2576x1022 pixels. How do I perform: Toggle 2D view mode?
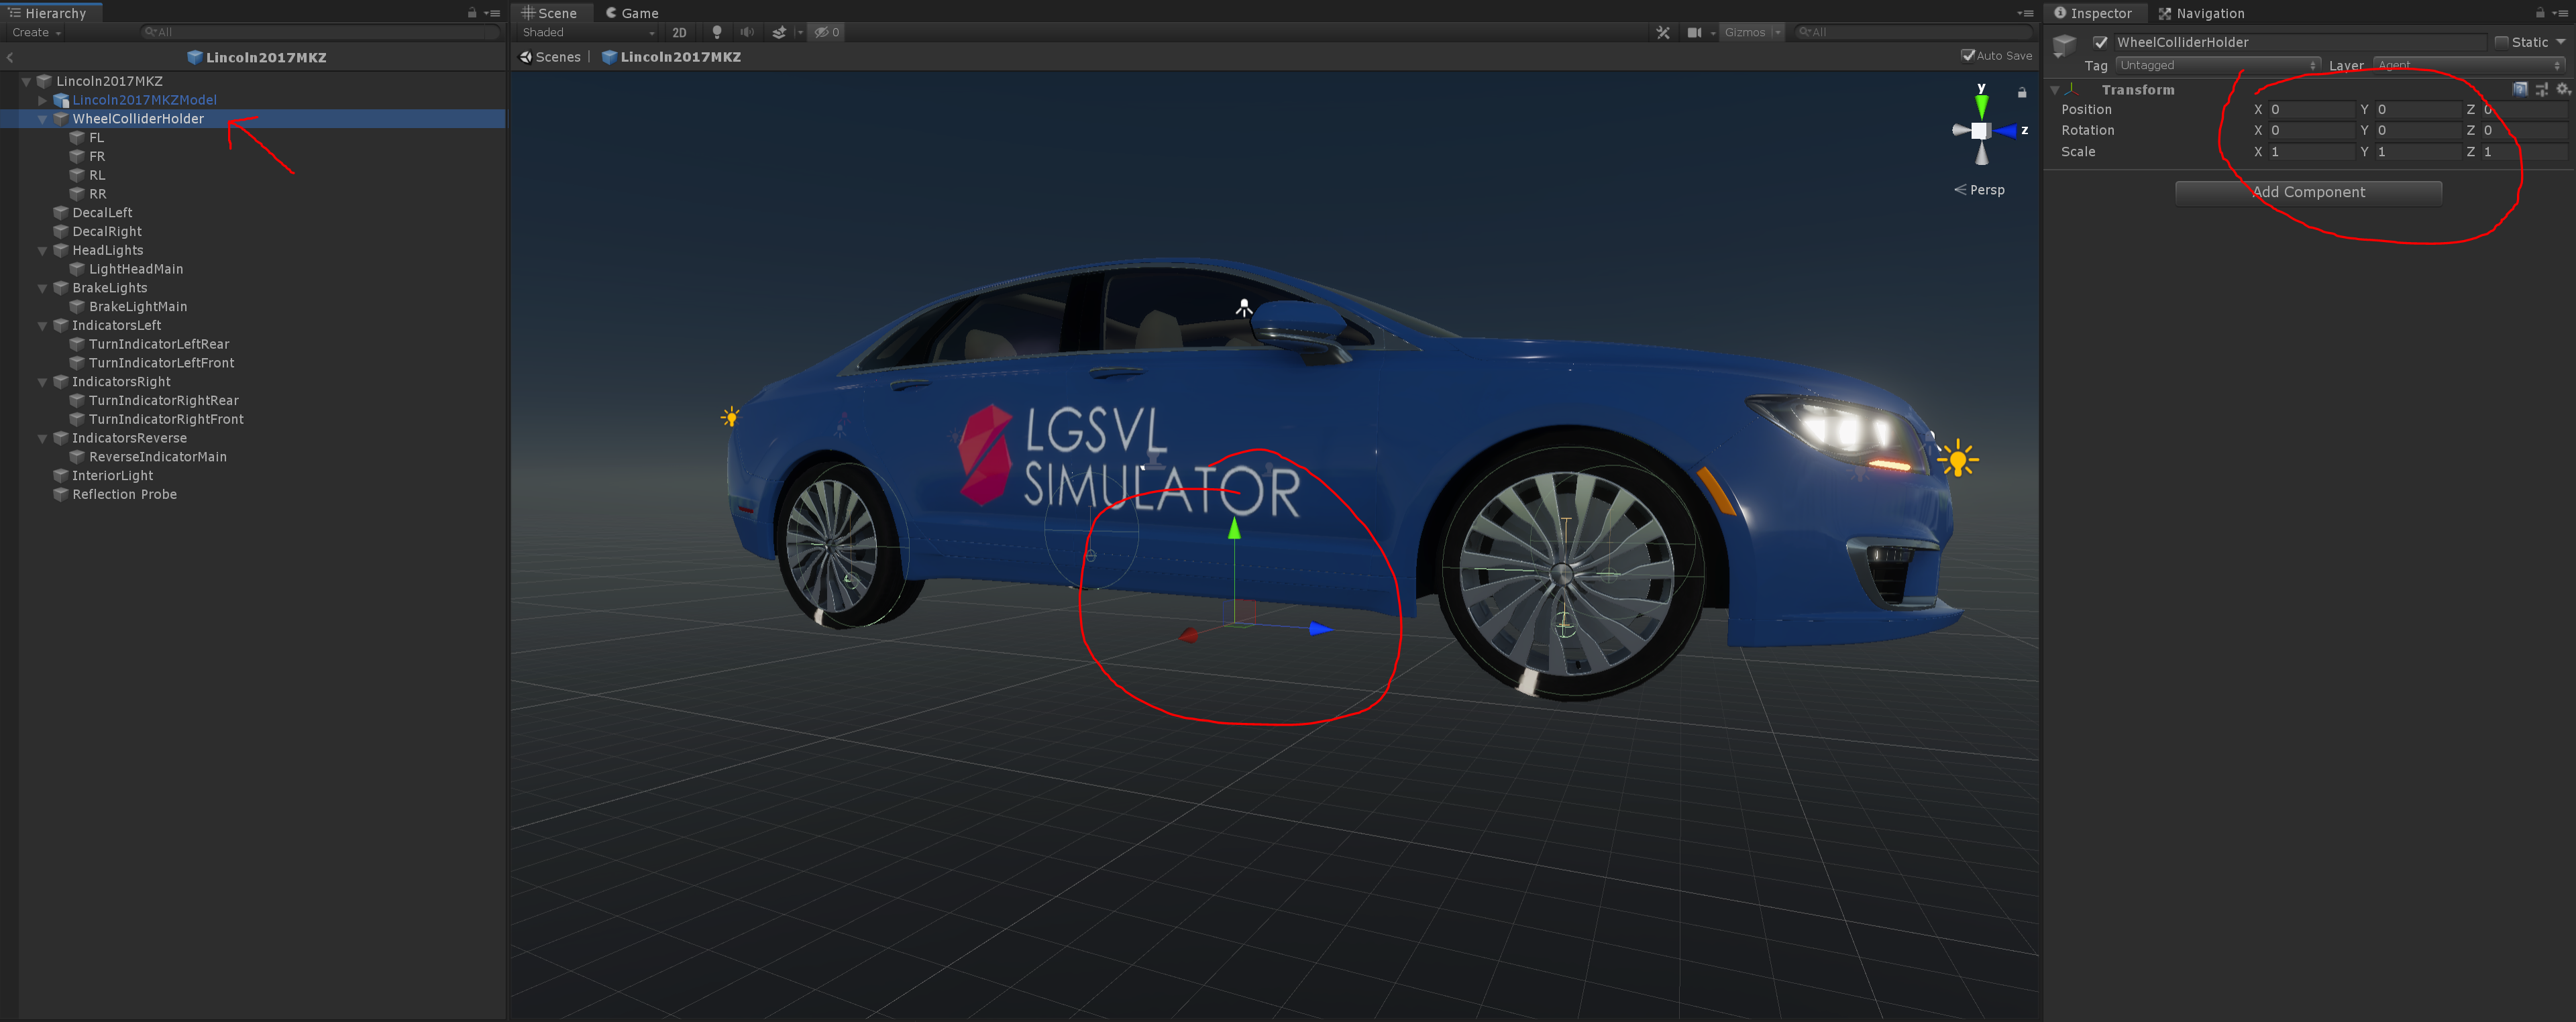point(679,32)
